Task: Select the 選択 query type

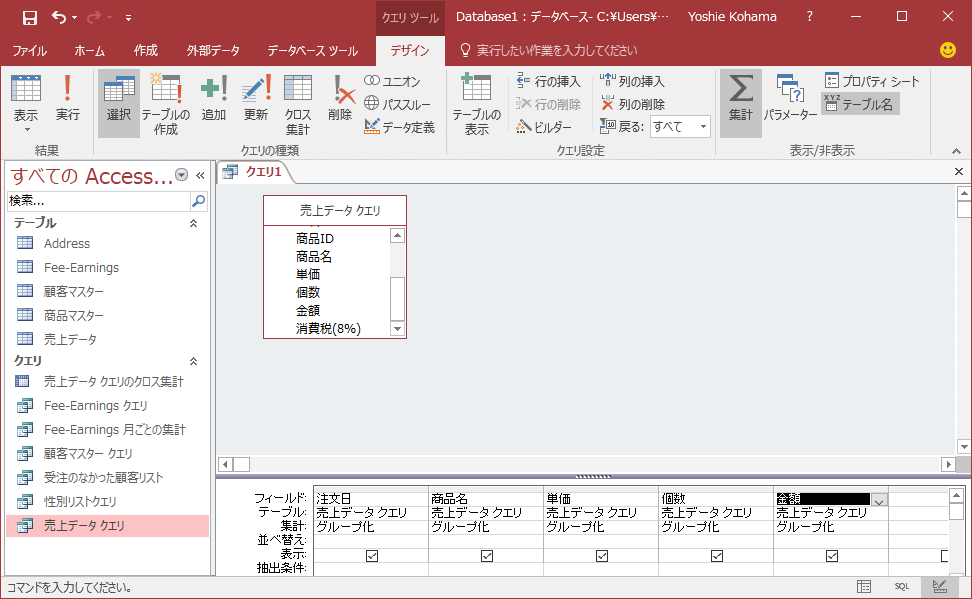Action: (118, 103)
